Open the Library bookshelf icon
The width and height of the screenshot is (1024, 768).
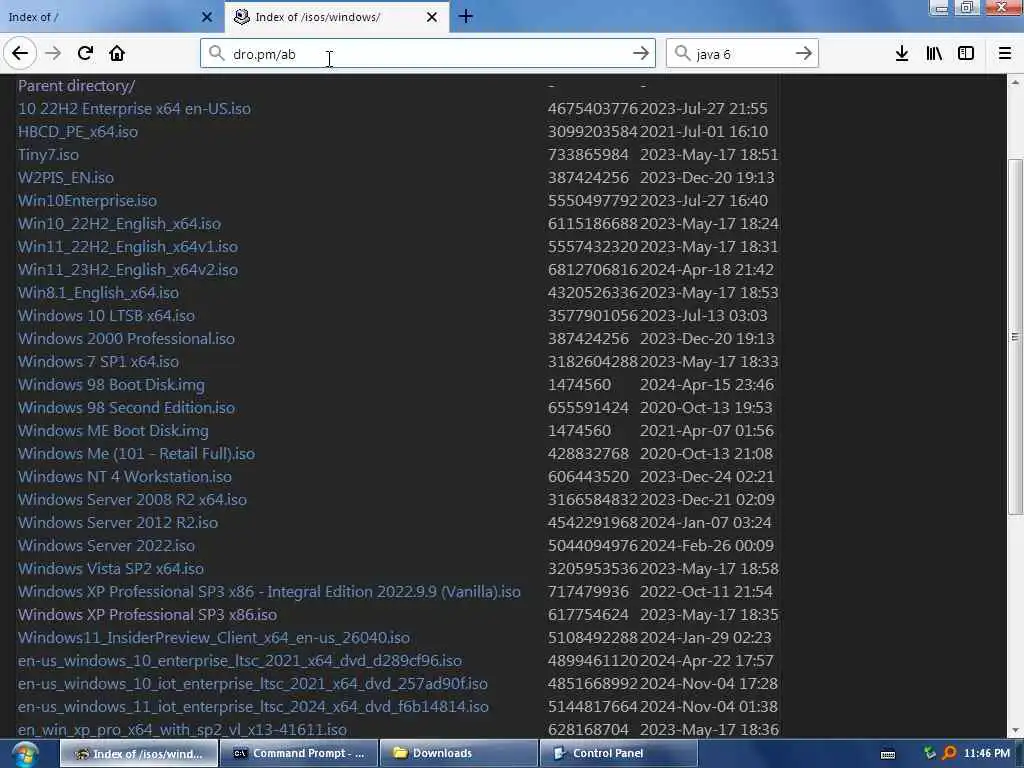(x=934, y=54)
